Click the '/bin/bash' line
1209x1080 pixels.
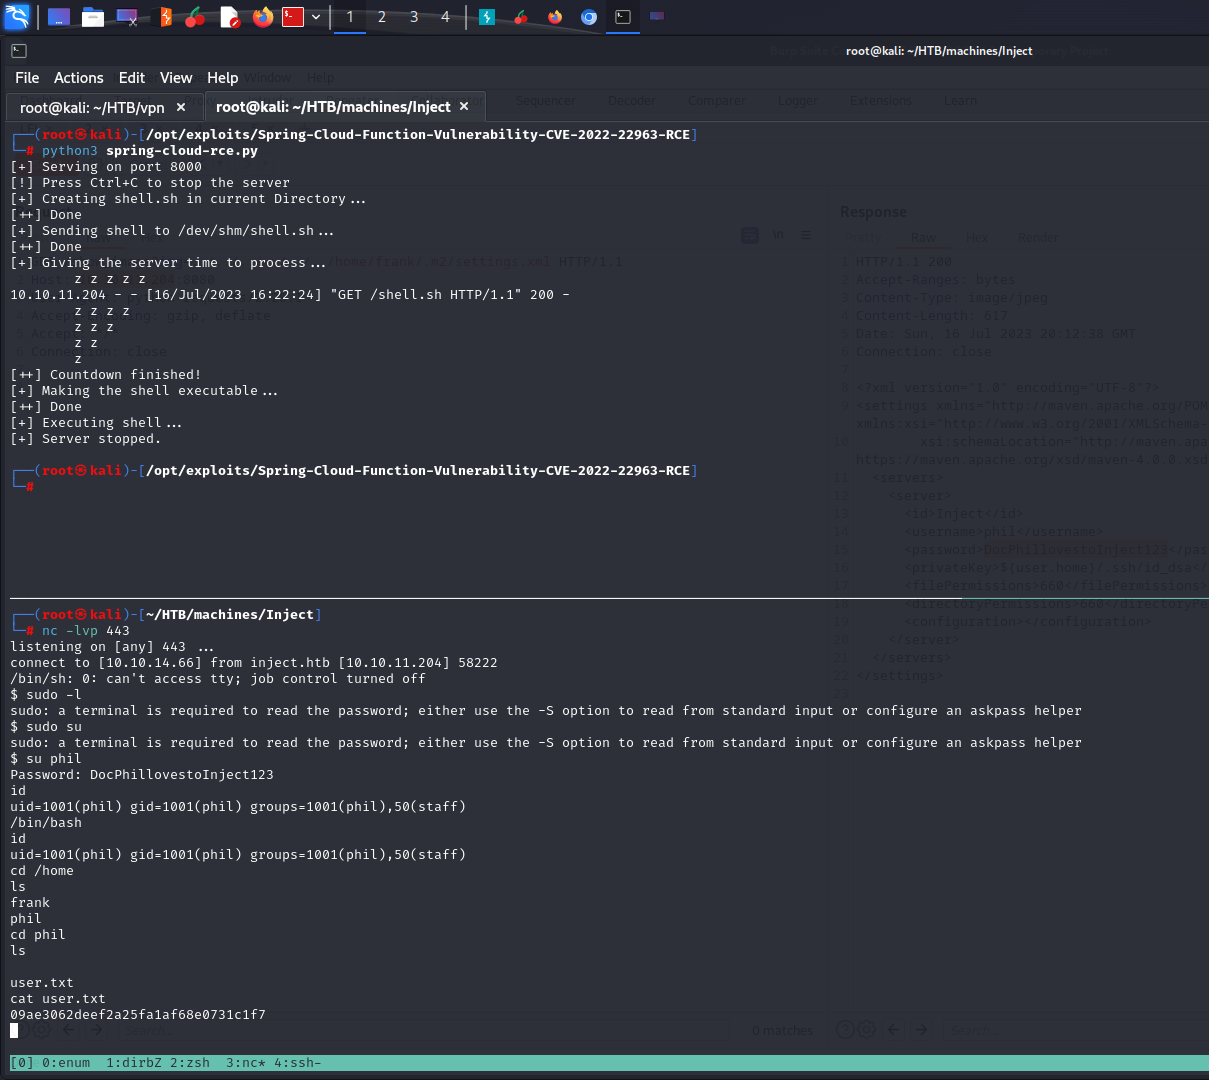pos(46,823)
